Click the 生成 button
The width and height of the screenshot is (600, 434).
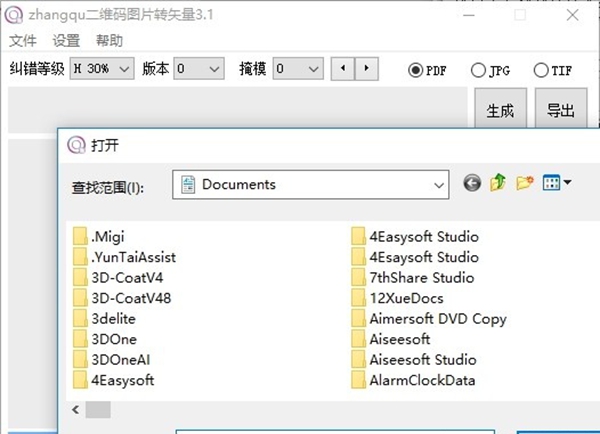click(x=501, y=109)
